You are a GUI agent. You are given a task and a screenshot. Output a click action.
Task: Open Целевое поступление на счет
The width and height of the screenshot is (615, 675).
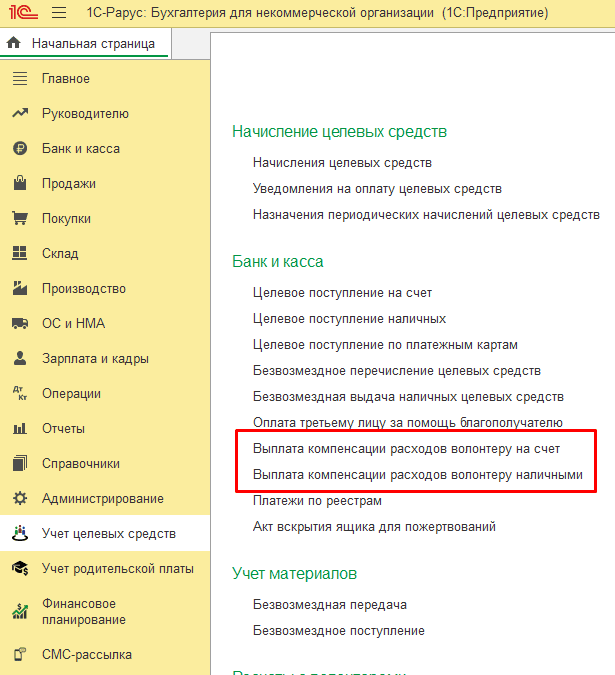pos(342,293)
